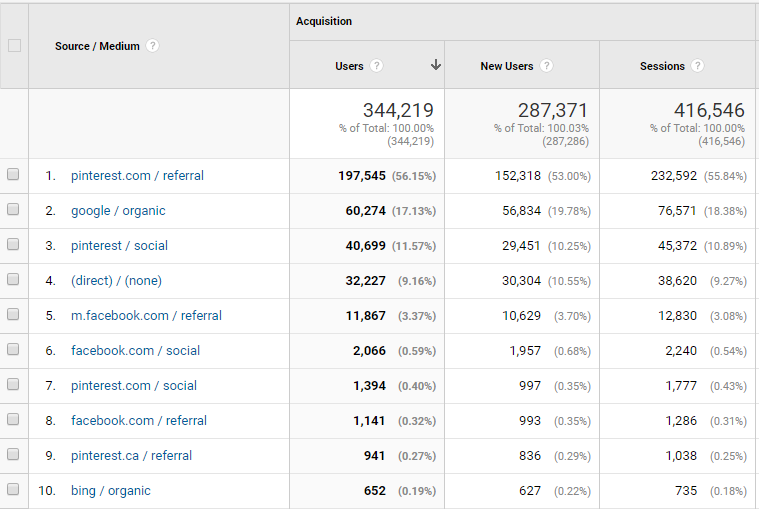
Task: Select total Sessions value 416,546
Action: (709, 110)
